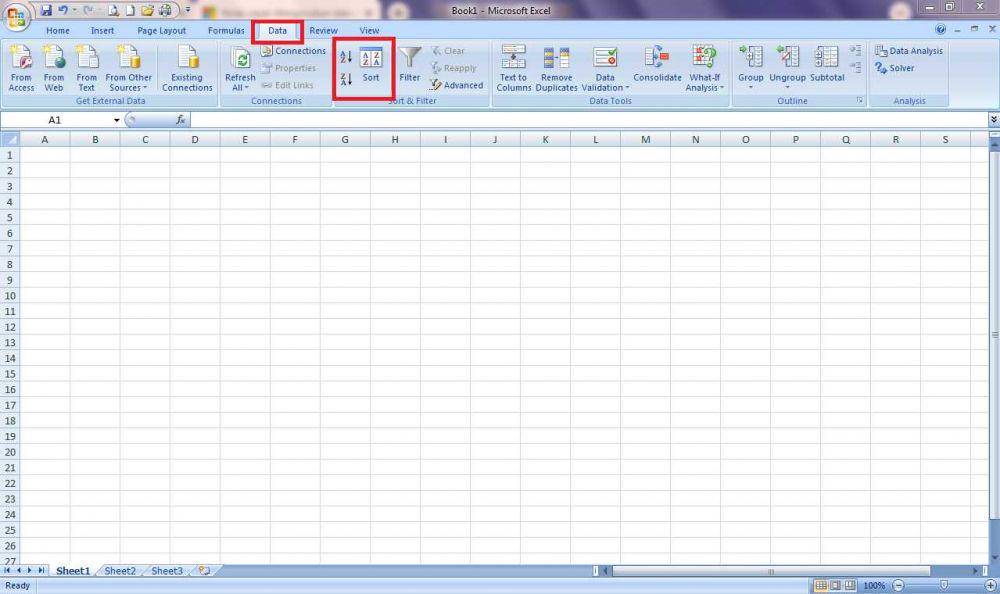This screenshot has width=1000, height=594.
Task: Expand Customize Quick Access Toolbar arrow
Action: pos(188,10)
